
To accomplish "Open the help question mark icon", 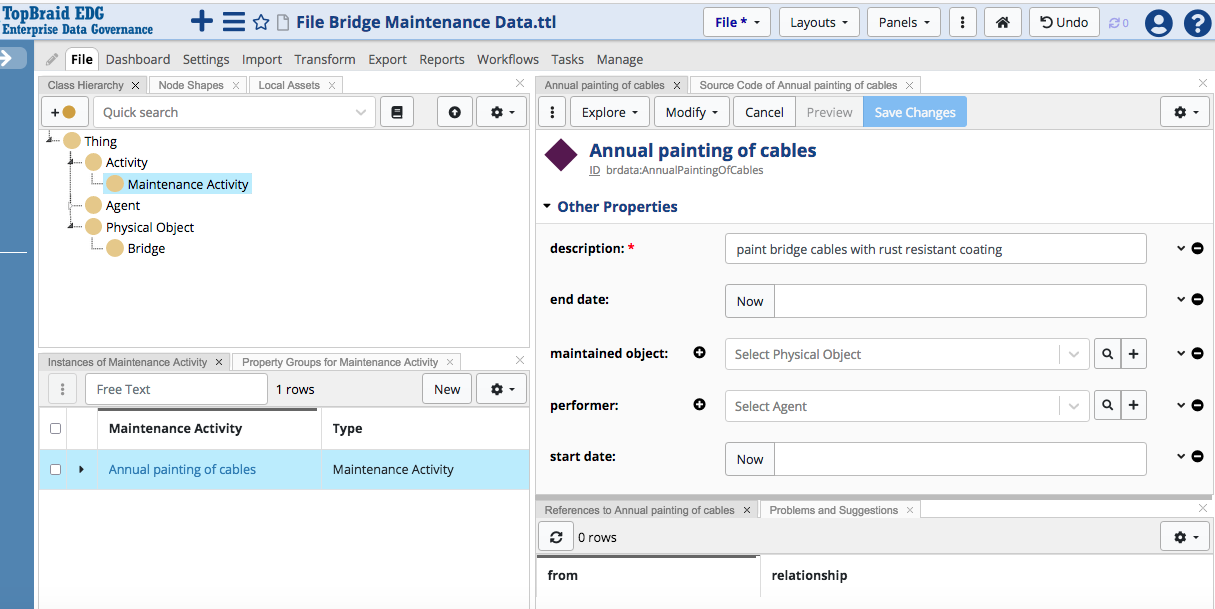I will [1197, 23].
